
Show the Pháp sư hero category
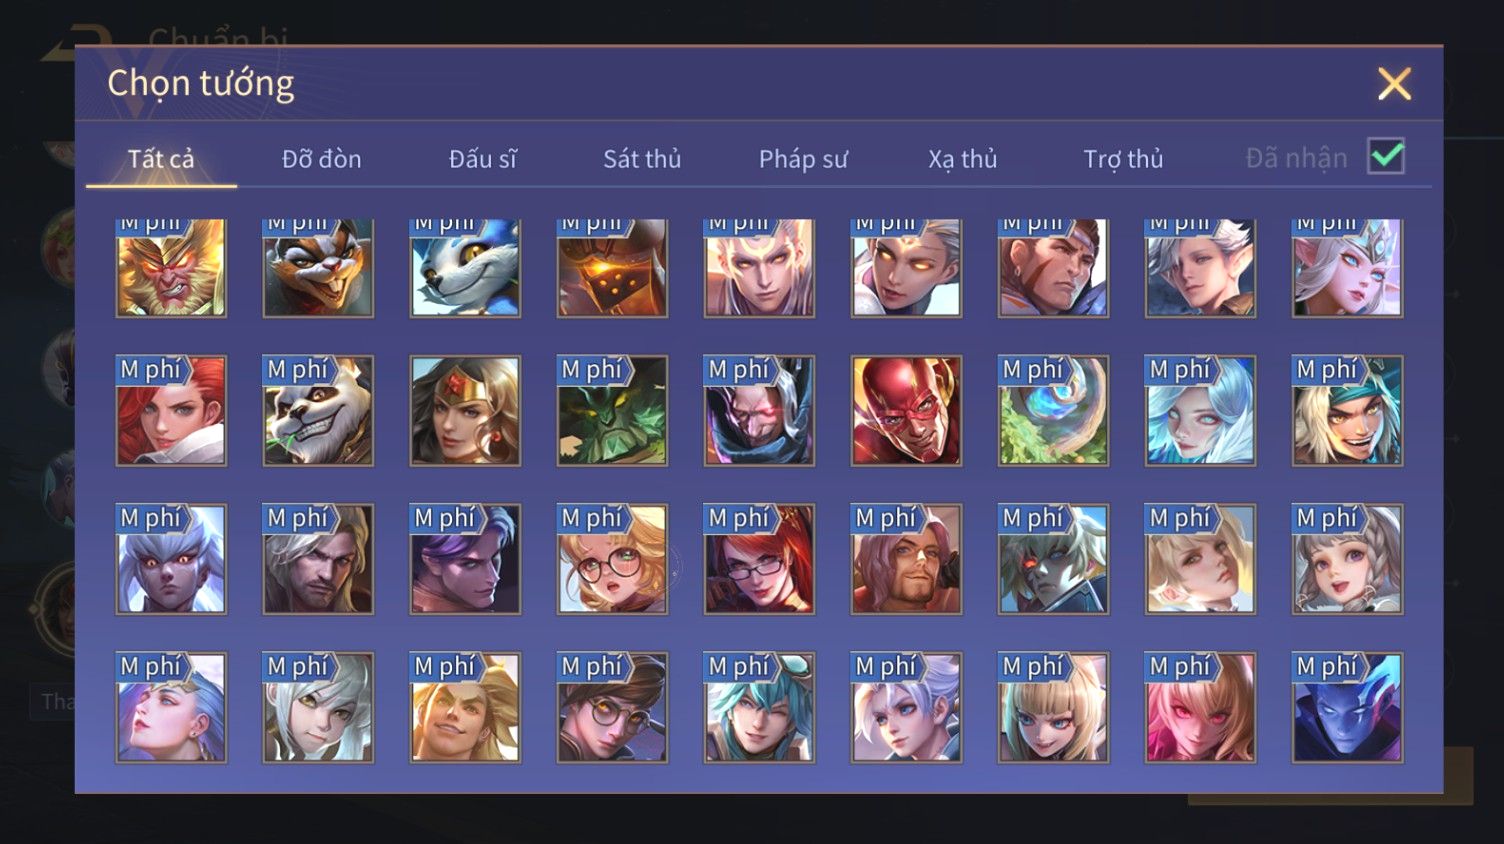tap(803, 158)
